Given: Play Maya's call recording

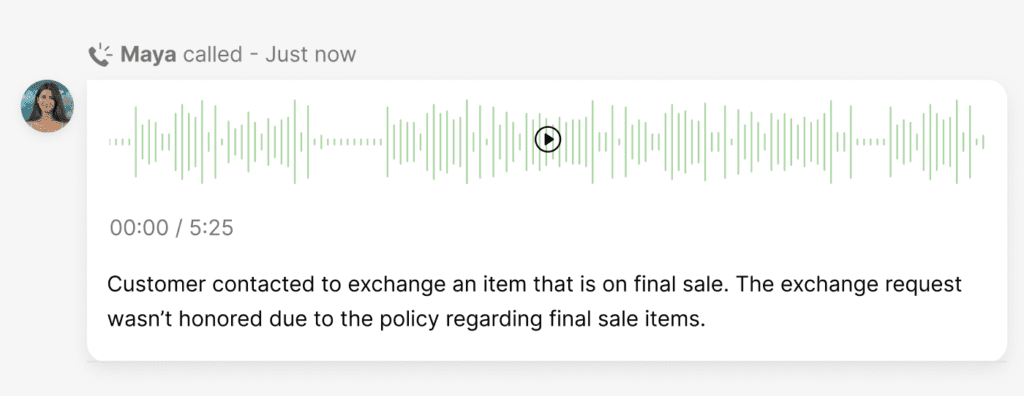Looking at the screenshot, I should pos(547,139).
